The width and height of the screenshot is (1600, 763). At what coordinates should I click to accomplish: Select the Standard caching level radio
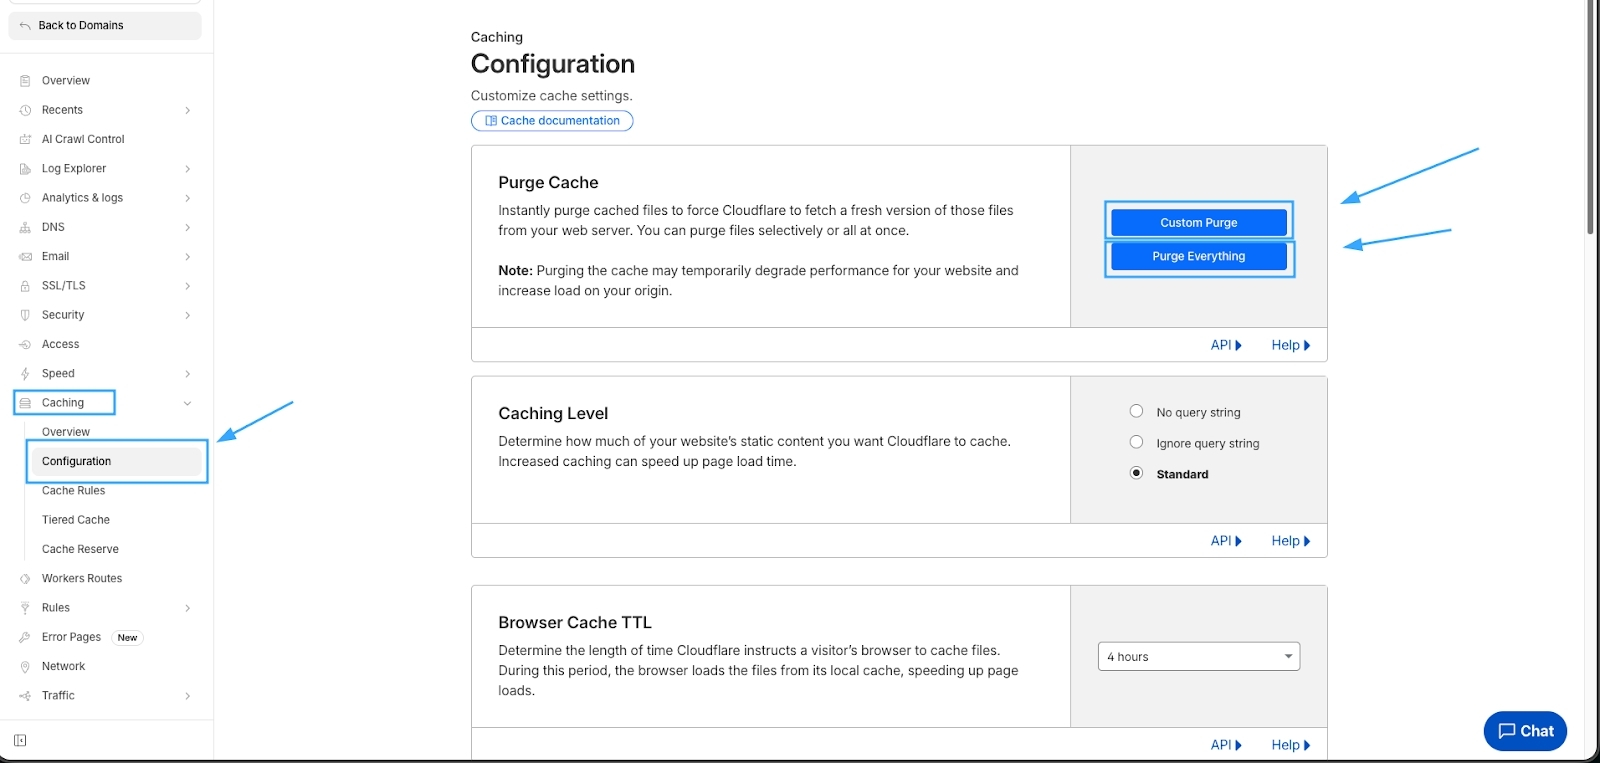point(1136,473)
